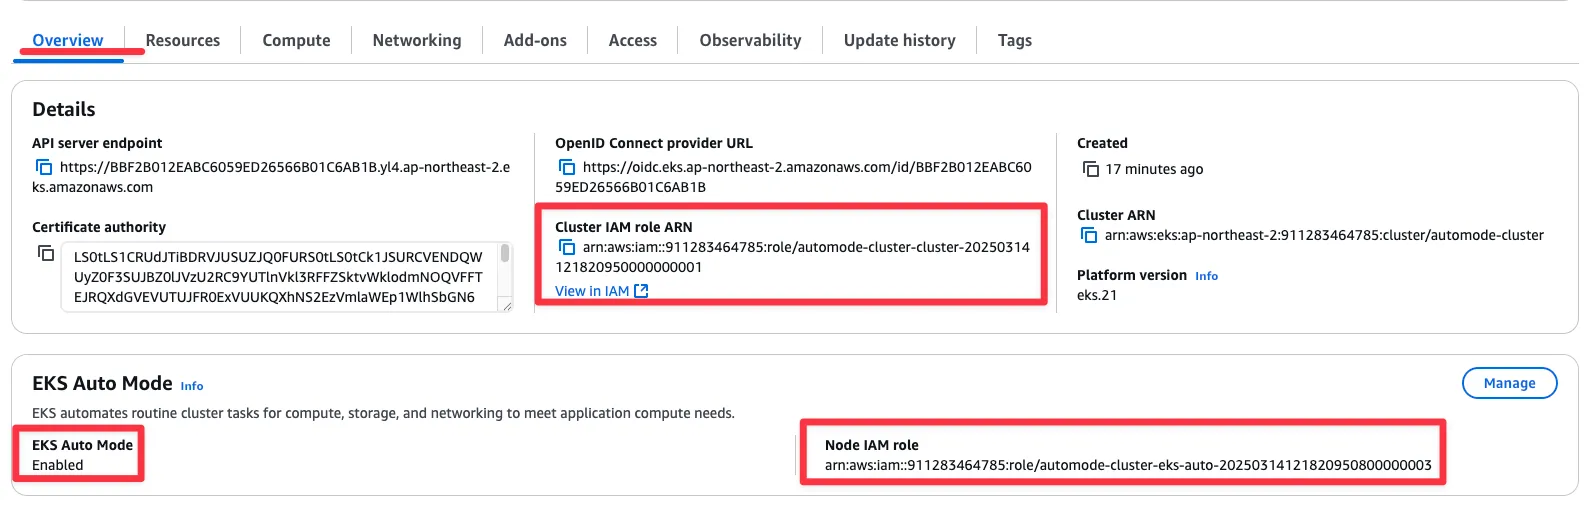Click the certificate authority box scrollbar
The image size is (1588, 506).
pos(505,253)
